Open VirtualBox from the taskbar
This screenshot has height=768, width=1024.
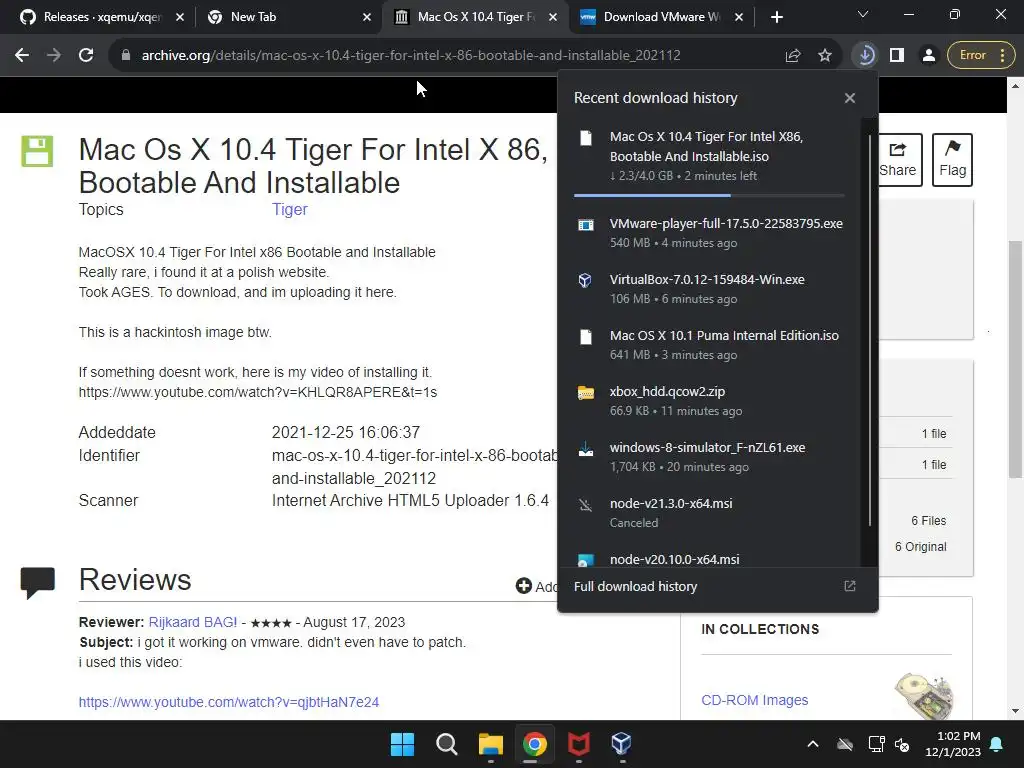[x=622, y=744]
